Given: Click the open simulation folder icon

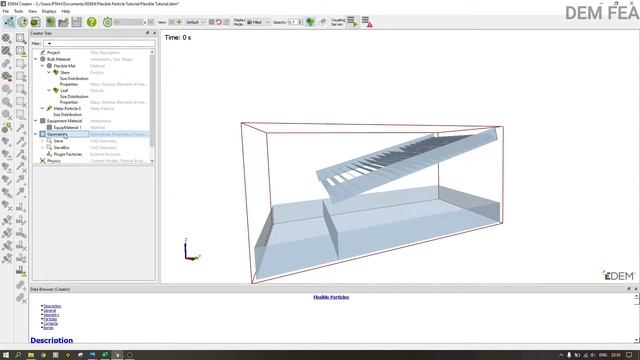Looking at the screenshot, I should click(63, 22).
